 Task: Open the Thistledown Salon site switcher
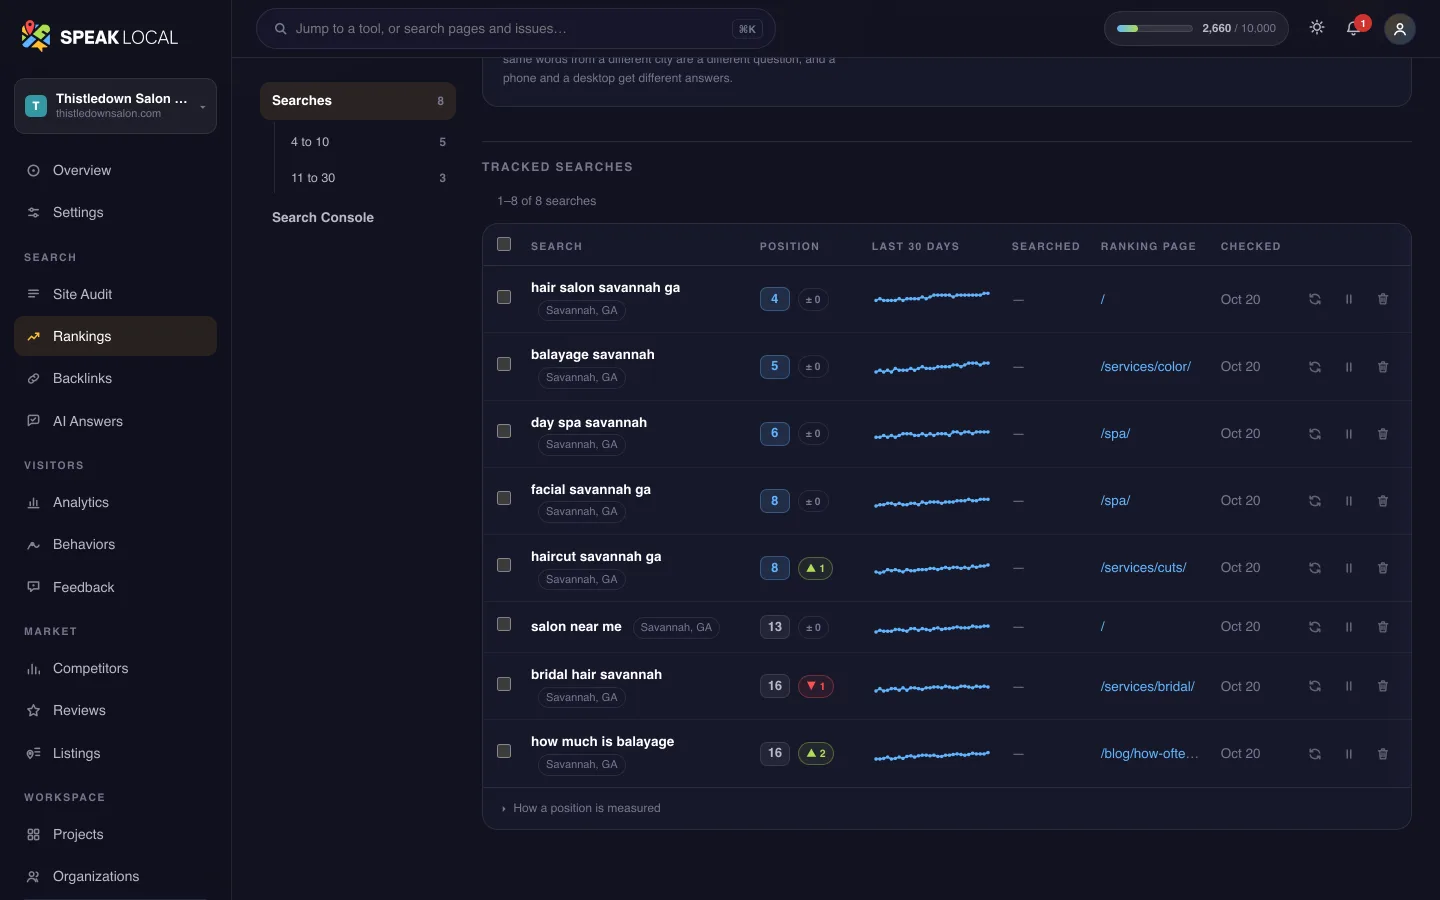pyautogui.click(x=115, y=105)
